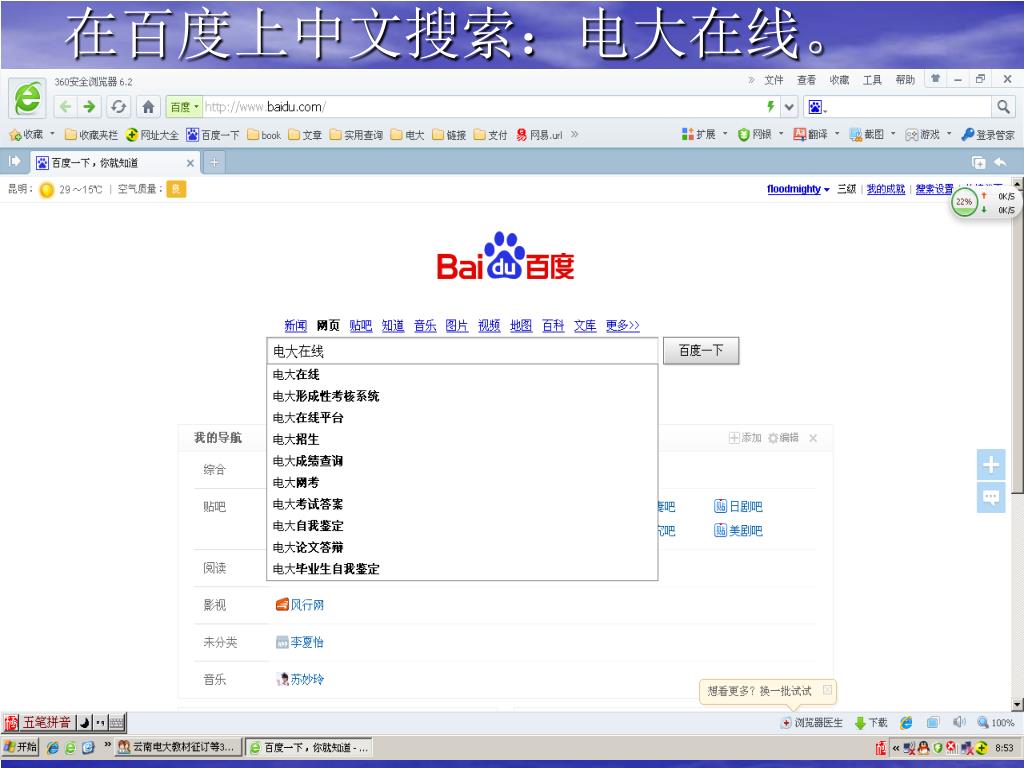1024x768 pixels.
Task: Open the 扩展 extensions dropdown
Action: pyautogui.click(x=704, y=134)
